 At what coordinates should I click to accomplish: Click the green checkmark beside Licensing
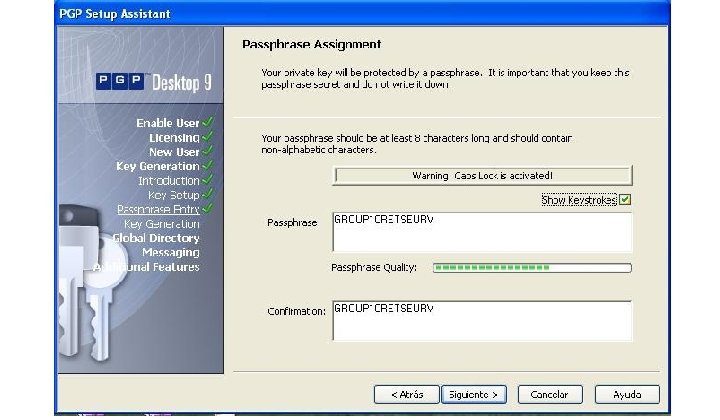tap(208, 136)
